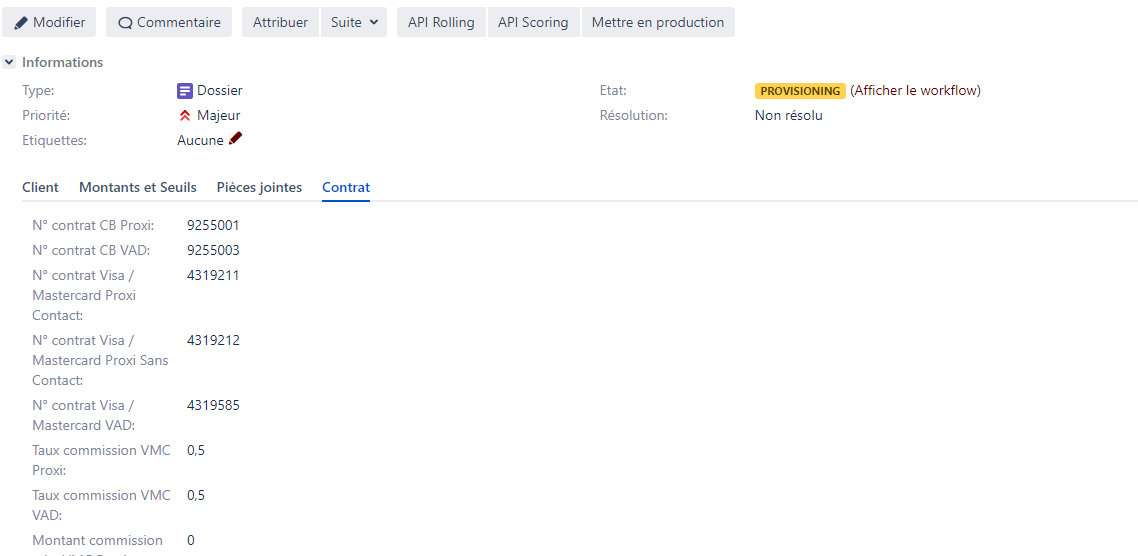Open the Suite dropdown menu
Screen dimensions: 1138x556
point(354,22)
